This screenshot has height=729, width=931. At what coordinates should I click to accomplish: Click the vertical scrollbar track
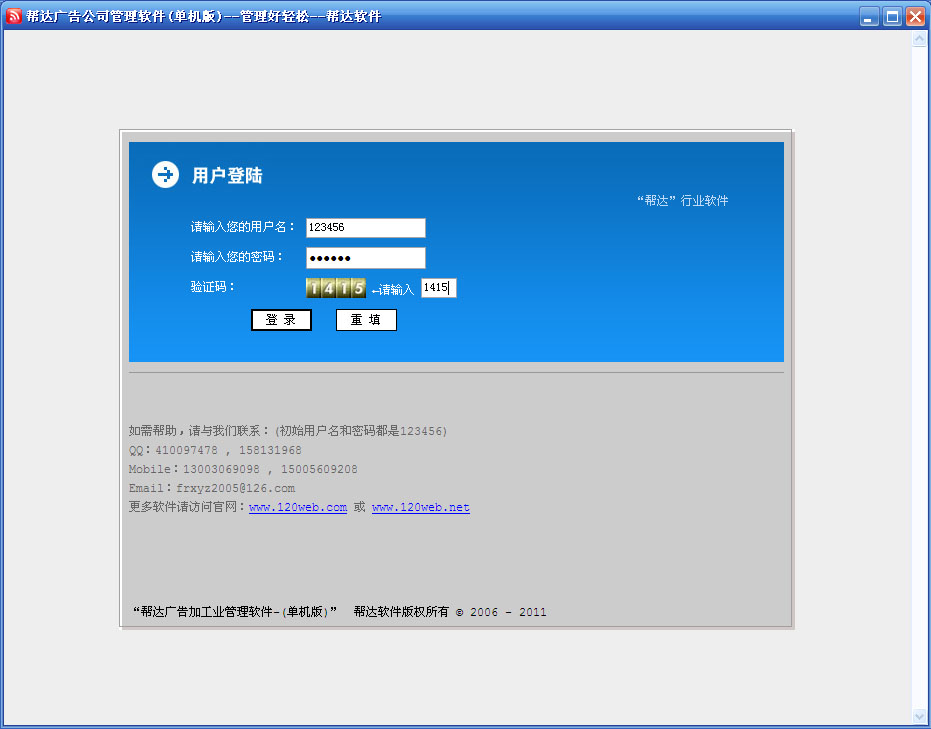pyautogui.click(x=920, y=380)
